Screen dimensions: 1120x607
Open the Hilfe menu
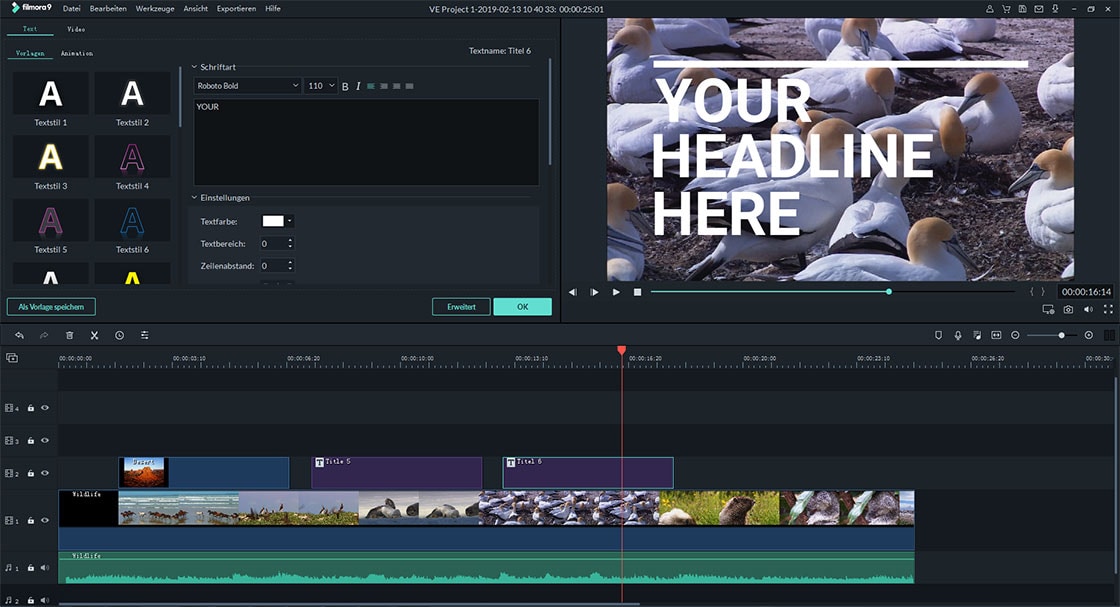pos(273,9)
